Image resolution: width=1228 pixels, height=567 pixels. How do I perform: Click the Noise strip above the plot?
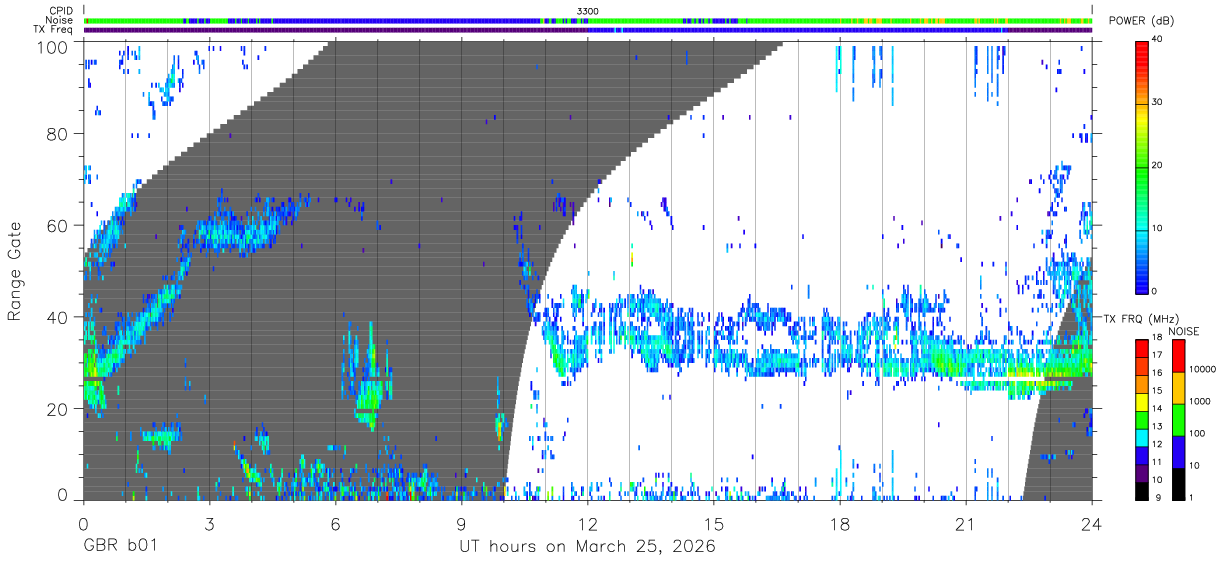click(588, 20)
